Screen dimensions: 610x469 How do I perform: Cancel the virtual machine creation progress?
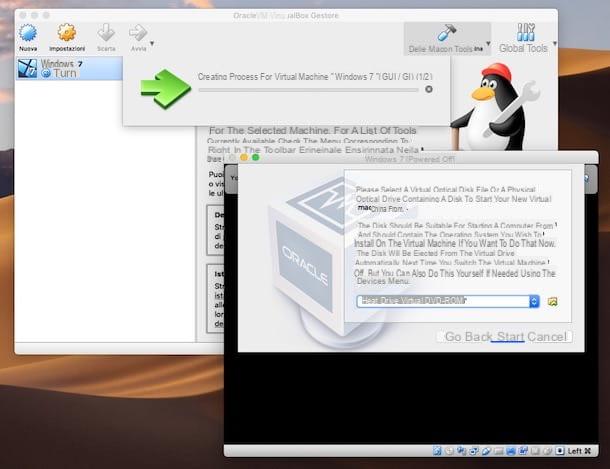[429, 89]
